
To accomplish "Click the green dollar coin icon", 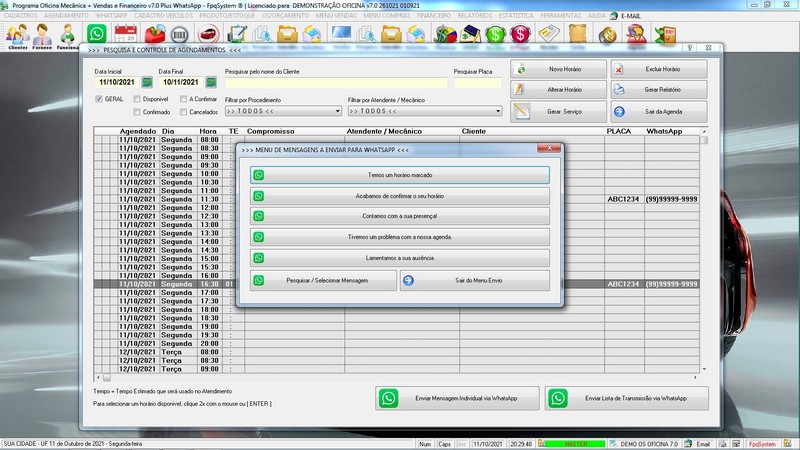I will [x=495, y=34].
